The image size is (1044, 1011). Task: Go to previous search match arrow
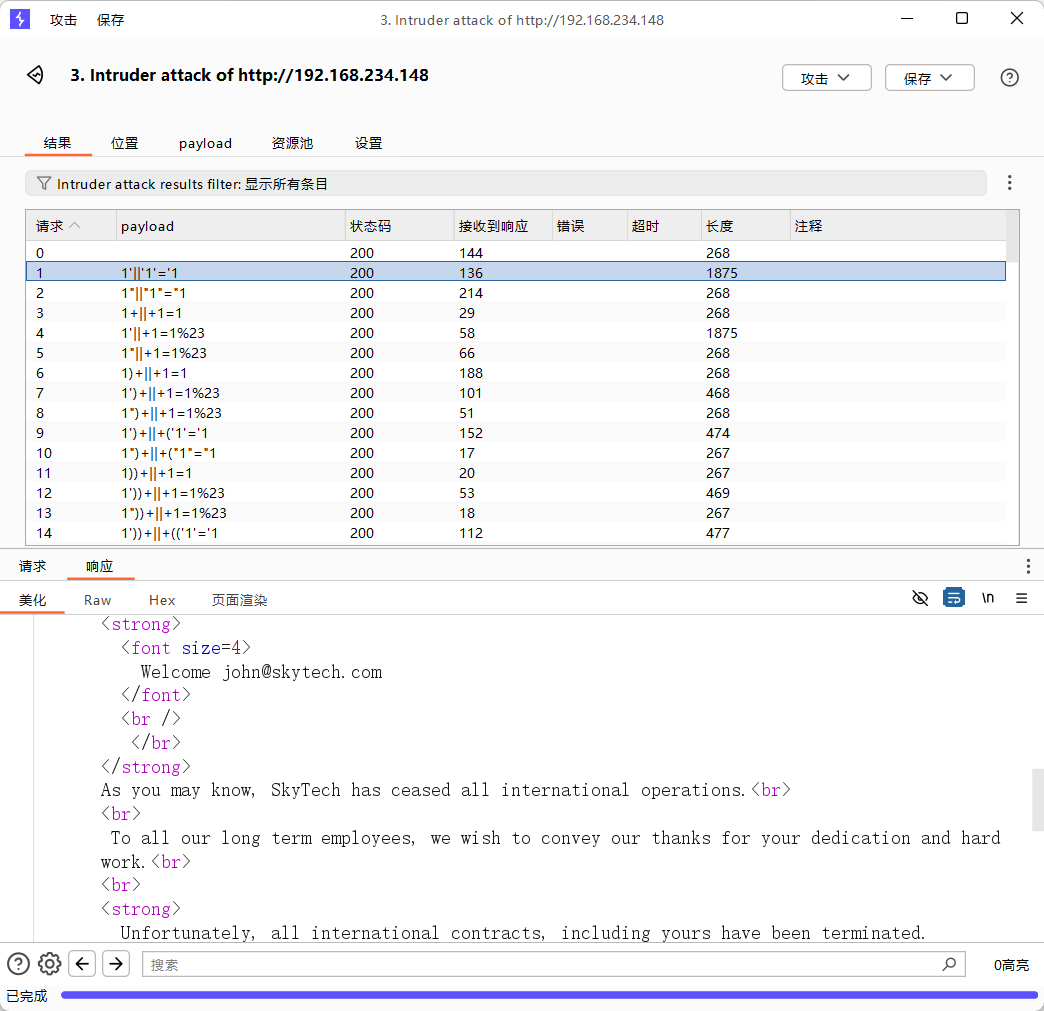point(83,964)
